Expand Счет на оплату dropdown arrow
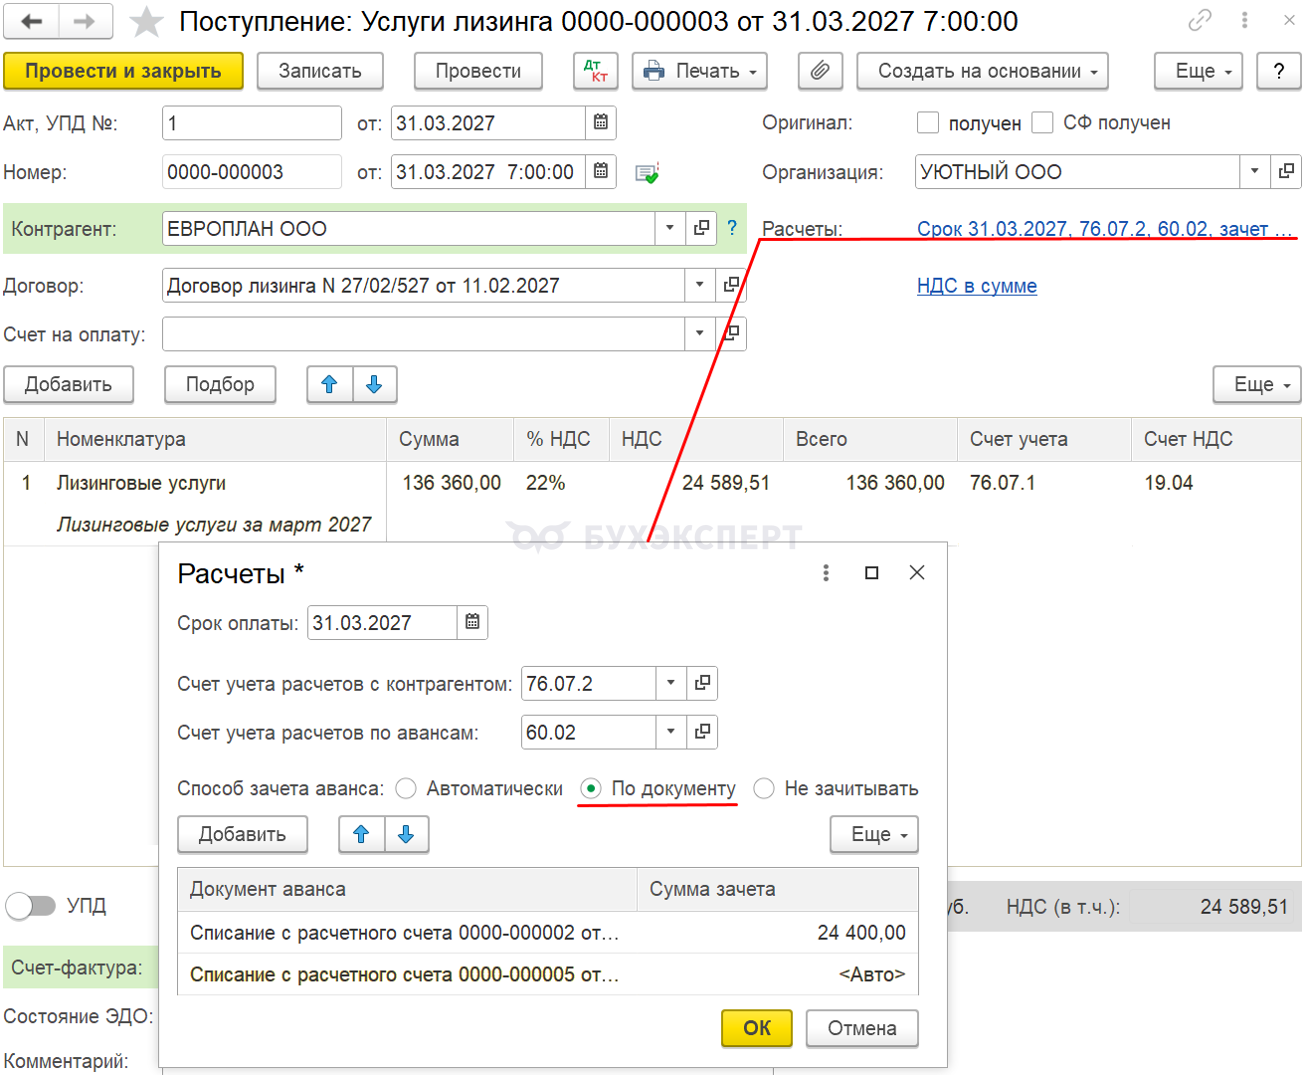 (700, 333)
